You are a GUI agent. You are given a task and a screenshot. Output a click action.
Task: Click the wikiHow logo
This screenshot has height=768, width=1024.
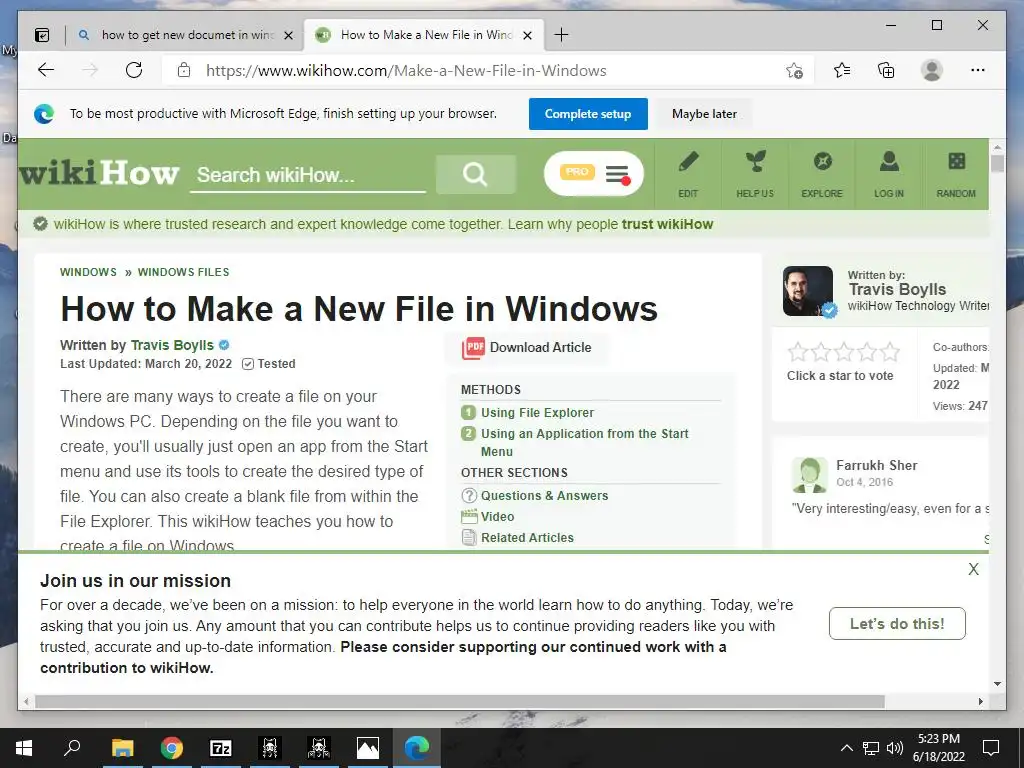tap(99, 174)
